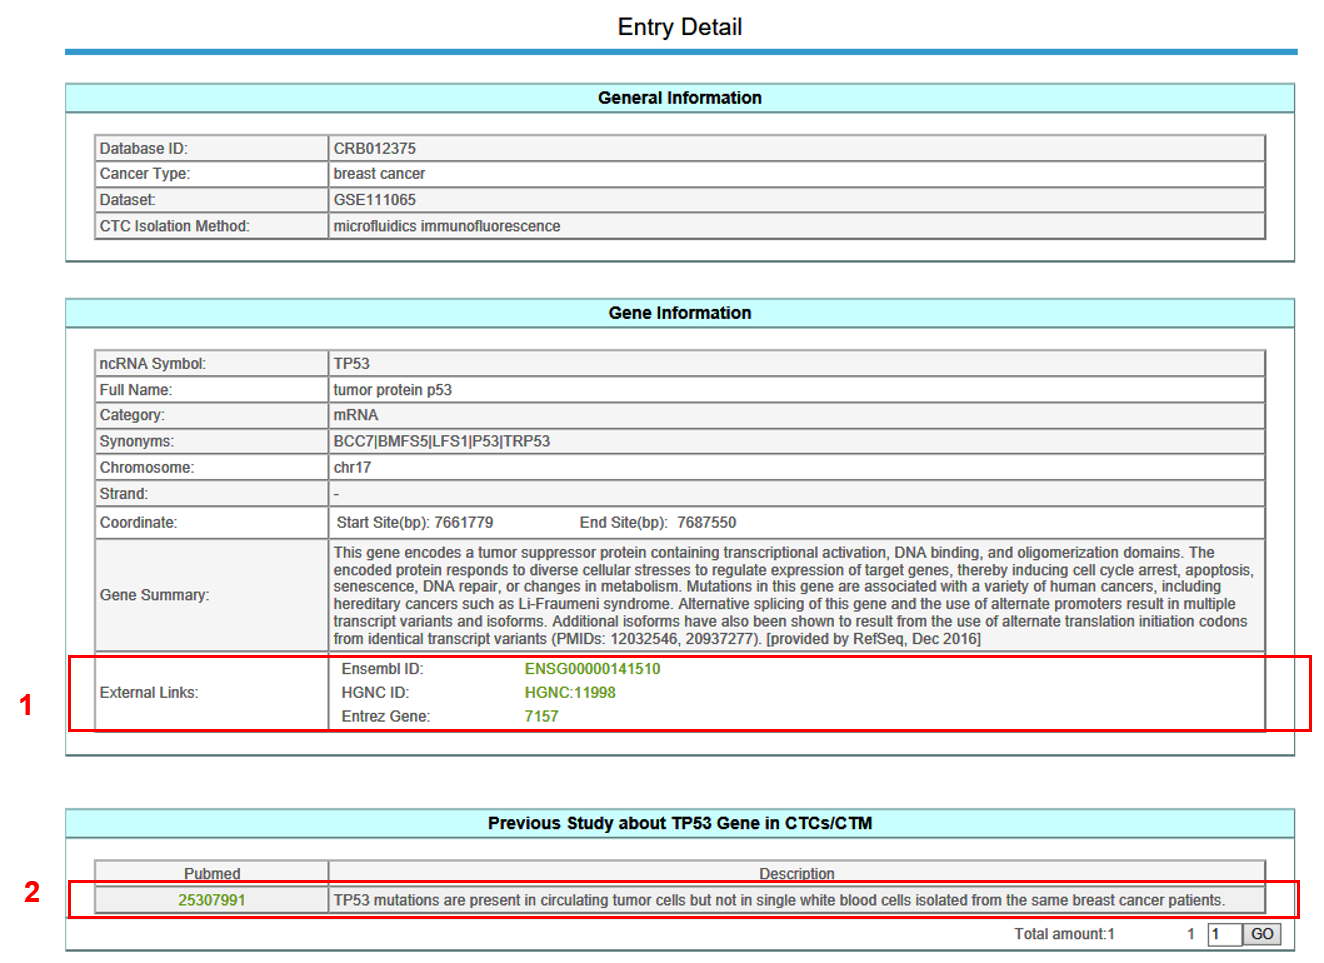
Task: Click the Entry Detail page title
Action: [x=679, y=27]
